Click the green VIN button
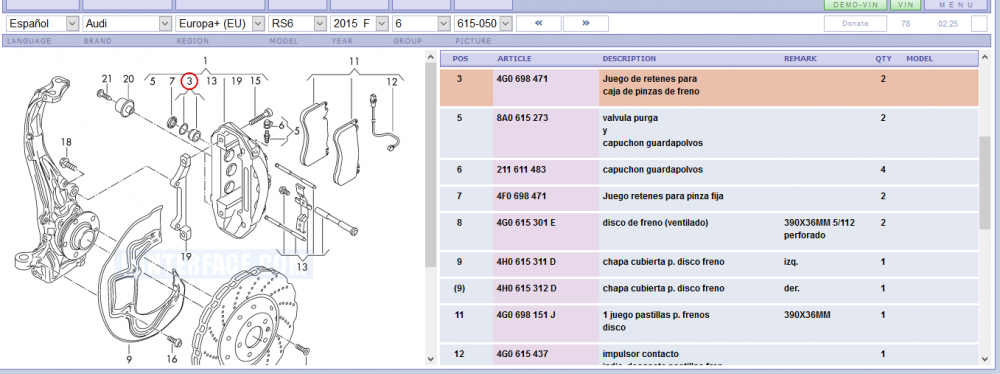Screen dimensions: 1000x374 tap(905, 4)
